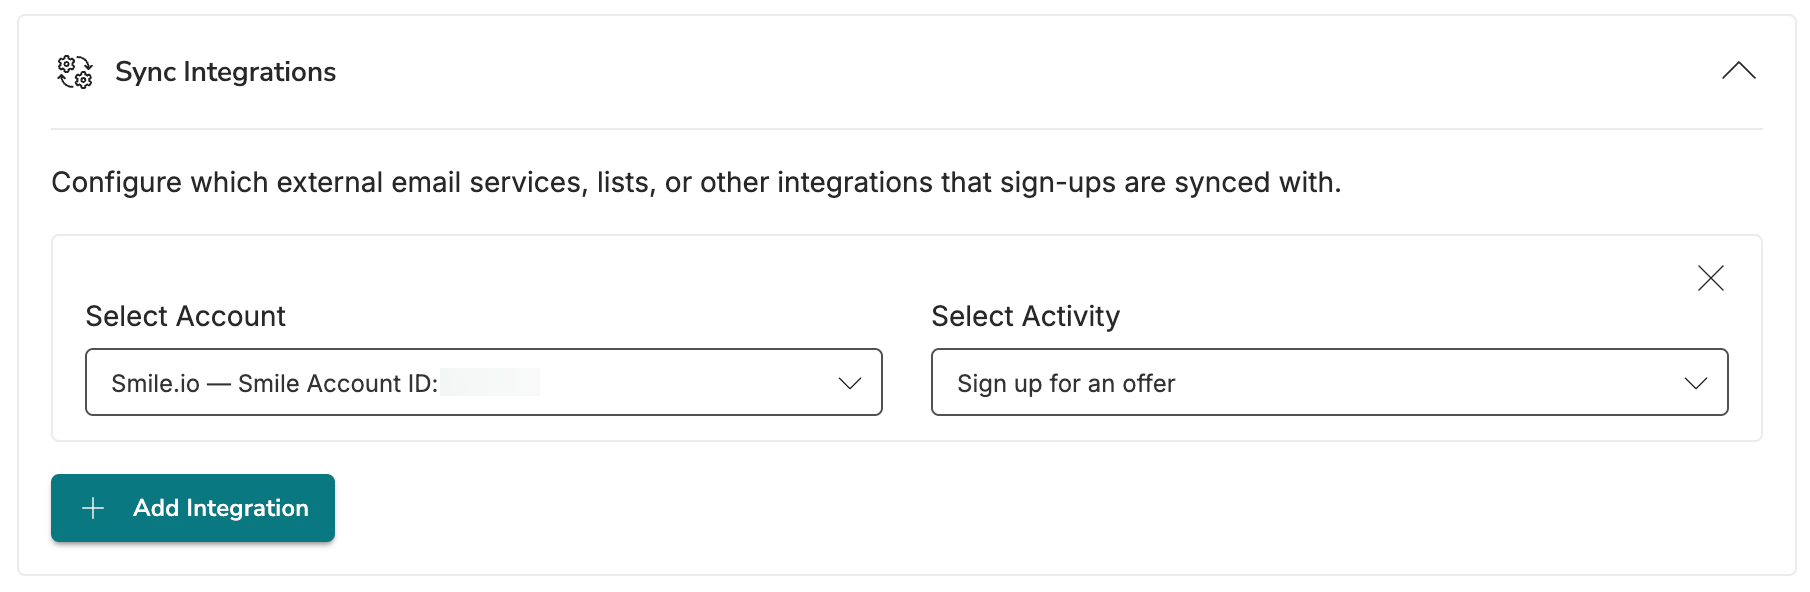Viewport: 1810px width, 592px height.
Task: Click 'Smile.io' text in account selector
Action: point(155,383)
